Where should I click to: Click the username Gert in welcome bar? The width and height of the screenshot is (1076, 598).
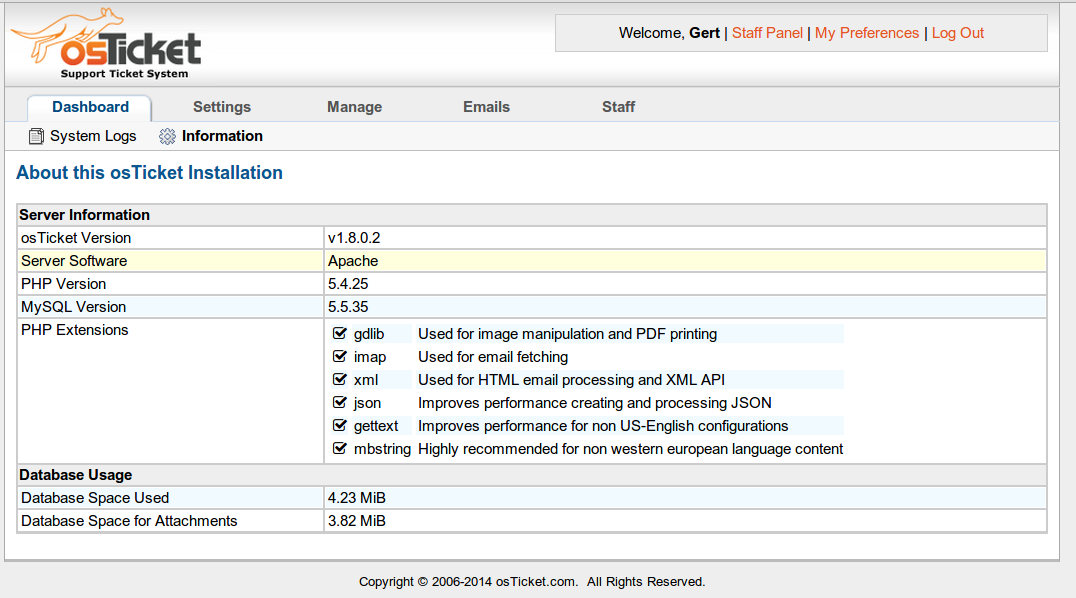704,33
